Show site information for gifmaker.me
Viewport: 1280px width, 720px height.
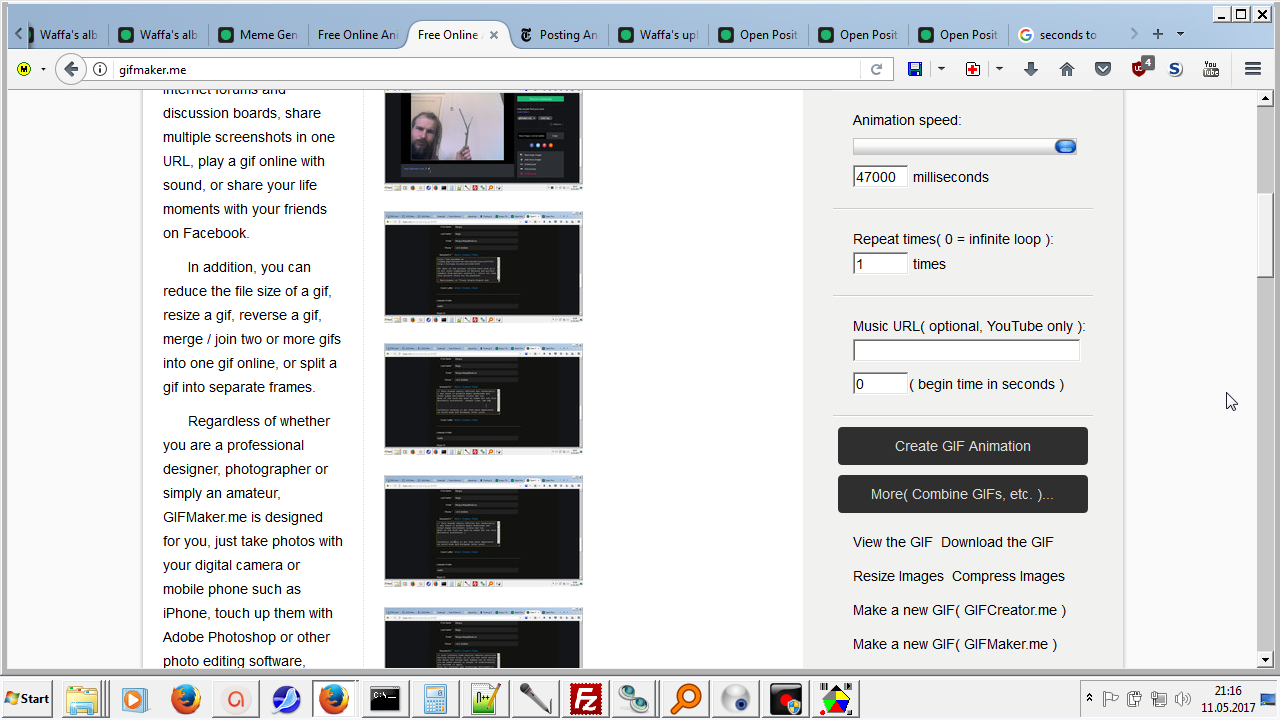[100, 69]
